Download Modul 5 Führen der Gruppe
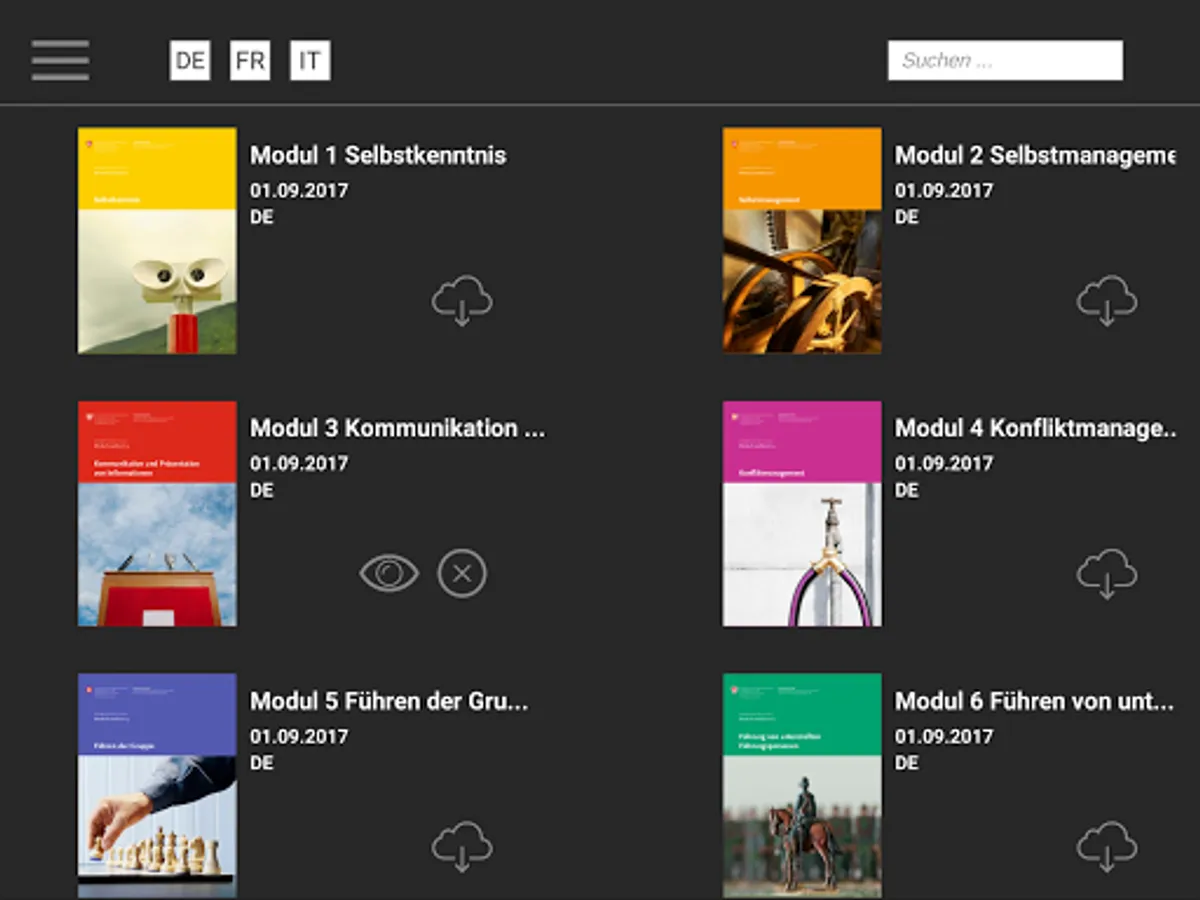 coord(462,846)
